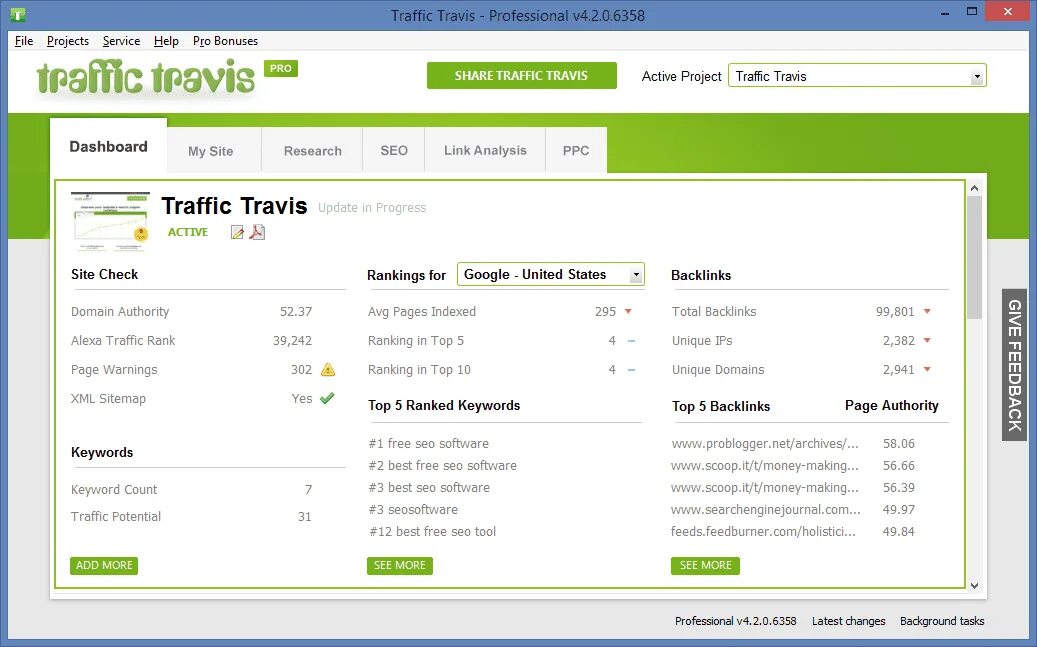Switch to the Link Analysis tab

coord(485,151)
